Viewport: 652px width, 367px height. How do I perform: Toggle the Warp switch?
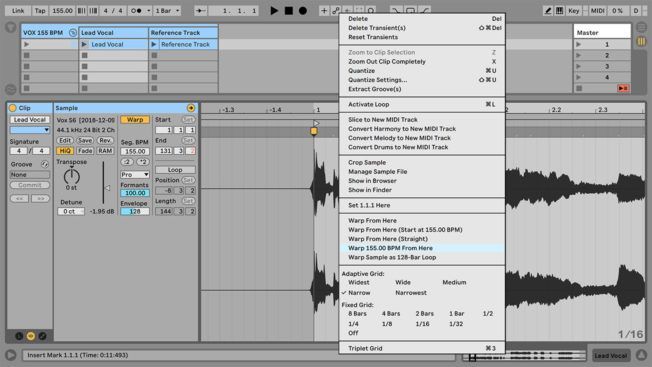click(x=135, y=120)
